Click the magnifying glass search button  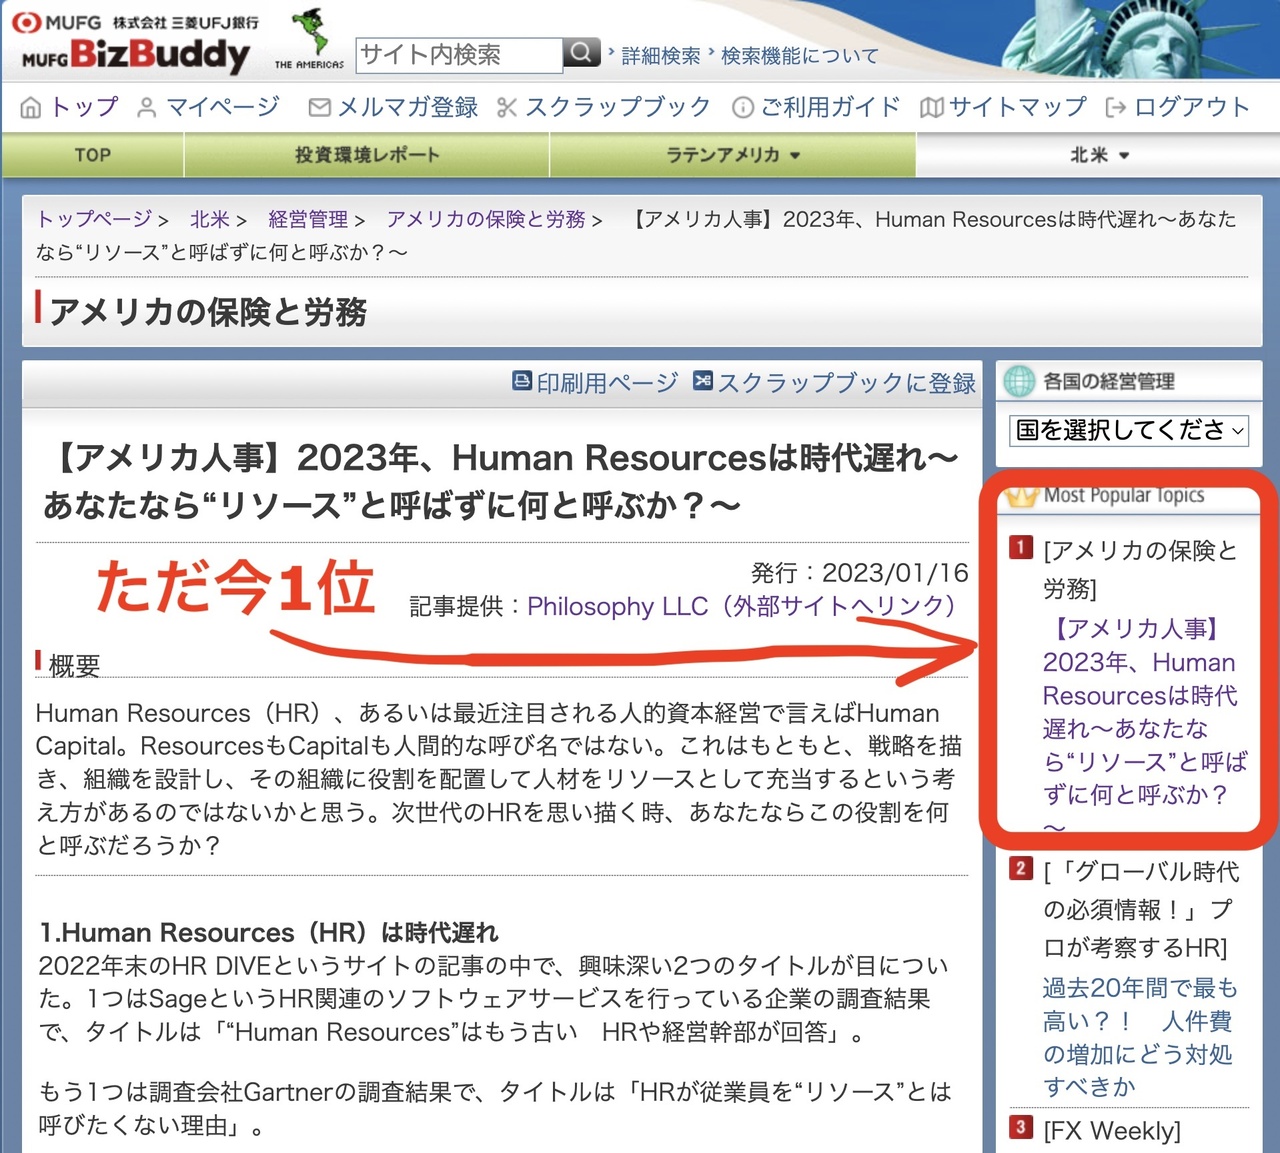pyautogui.click(x=581, y=53)
